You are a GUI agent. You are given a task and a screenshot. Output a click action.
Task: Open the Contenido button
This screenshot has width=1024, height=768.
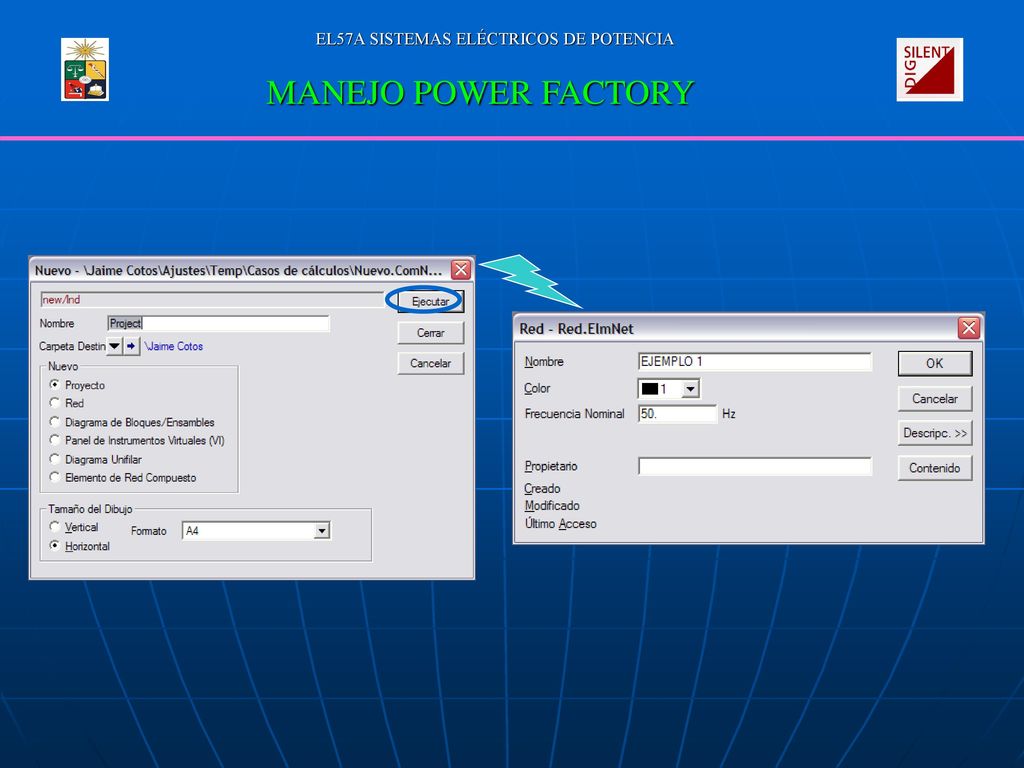(935, 468)
